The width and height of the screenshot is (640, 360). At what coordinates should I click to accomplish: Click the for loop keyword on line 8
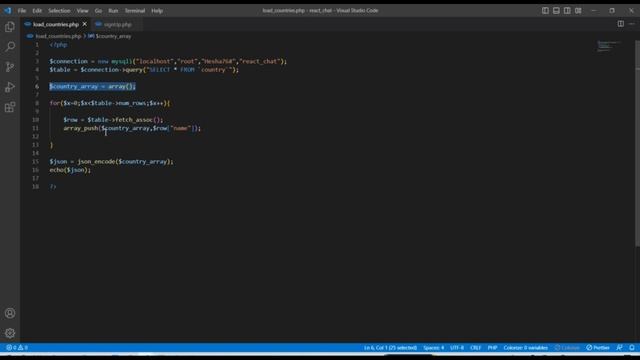55,103
